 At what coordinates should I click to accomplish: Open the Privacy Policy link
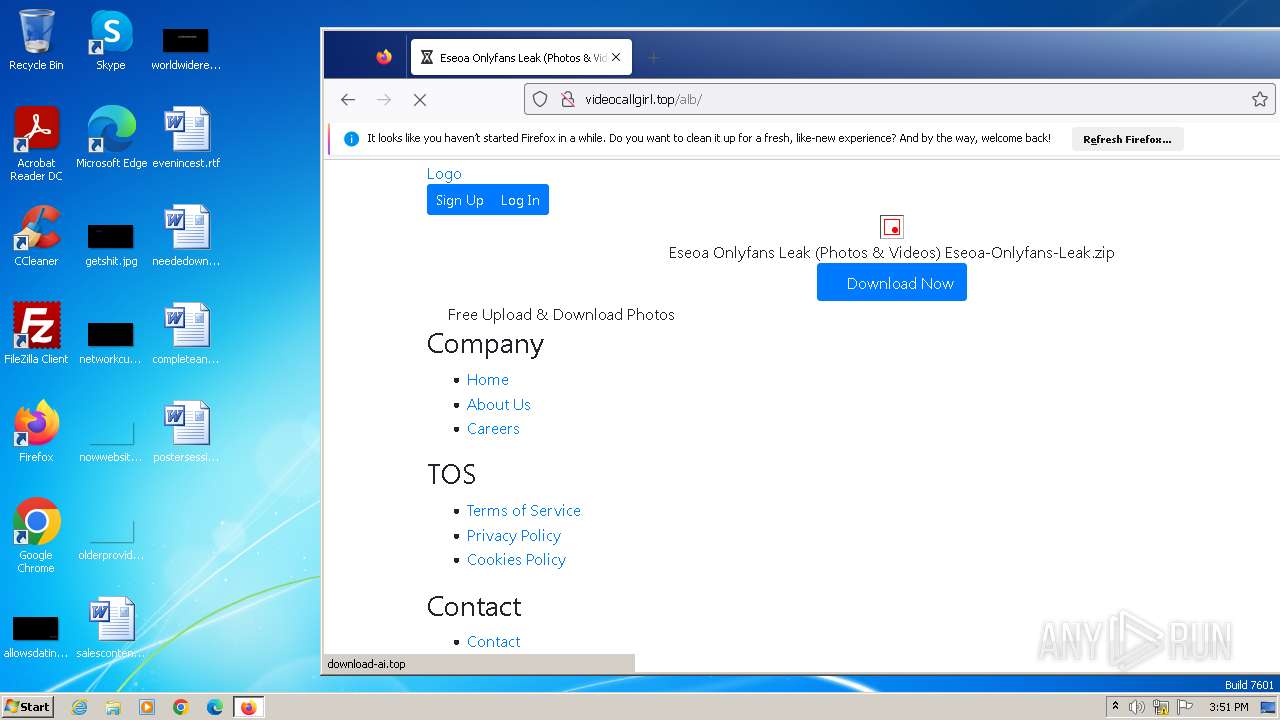(514, 535)
